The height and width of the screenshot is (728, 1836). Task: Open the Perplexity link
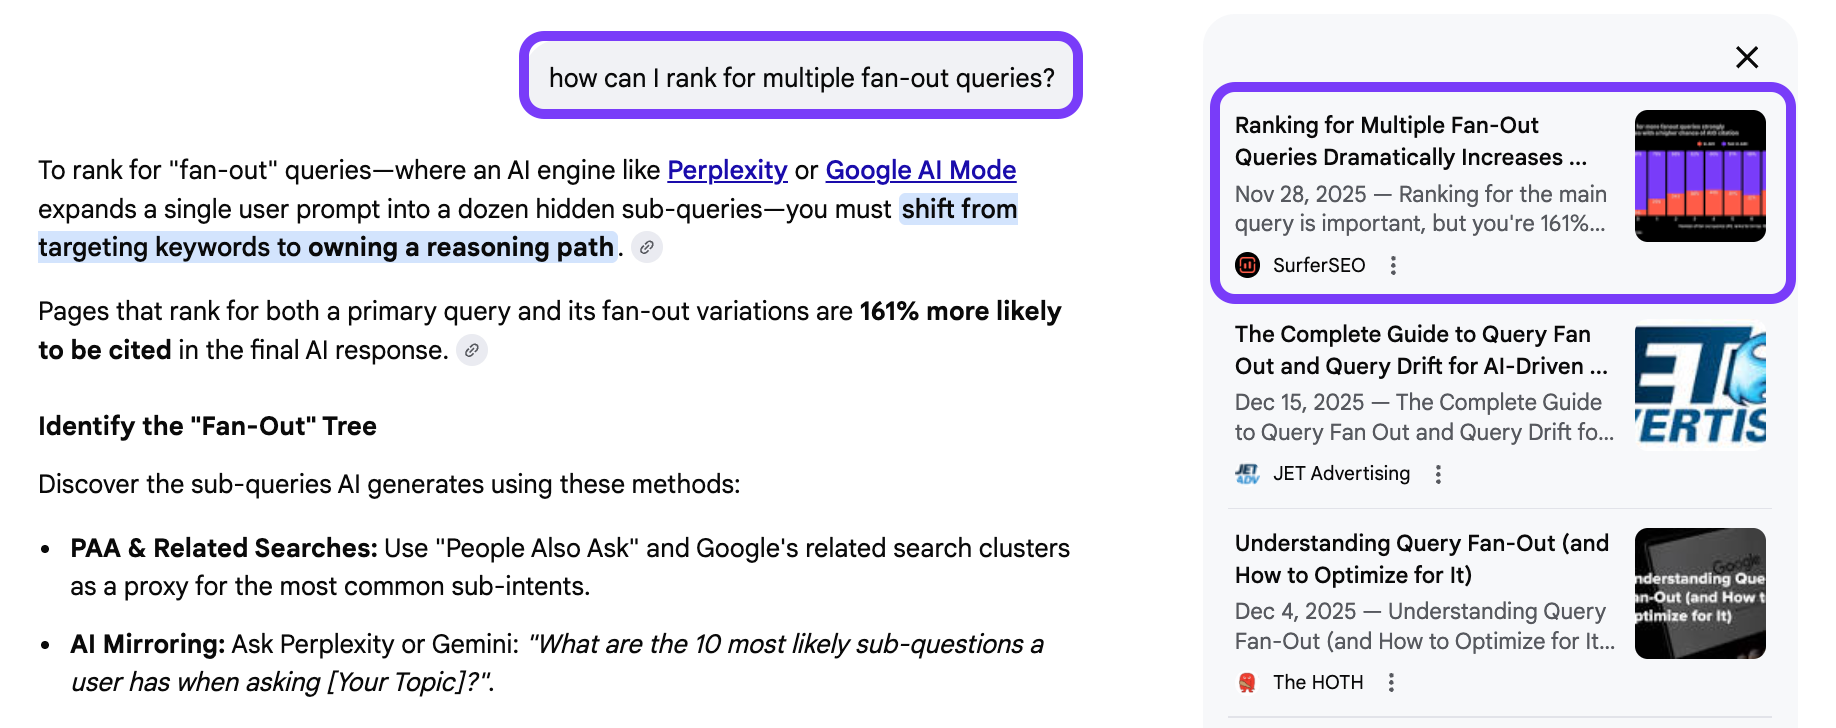pos(727,170)
